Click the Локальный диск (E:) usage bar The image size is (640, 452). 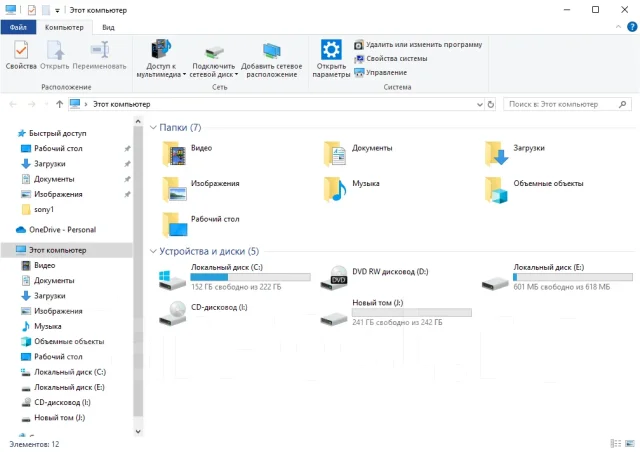[x=573, y=277]
